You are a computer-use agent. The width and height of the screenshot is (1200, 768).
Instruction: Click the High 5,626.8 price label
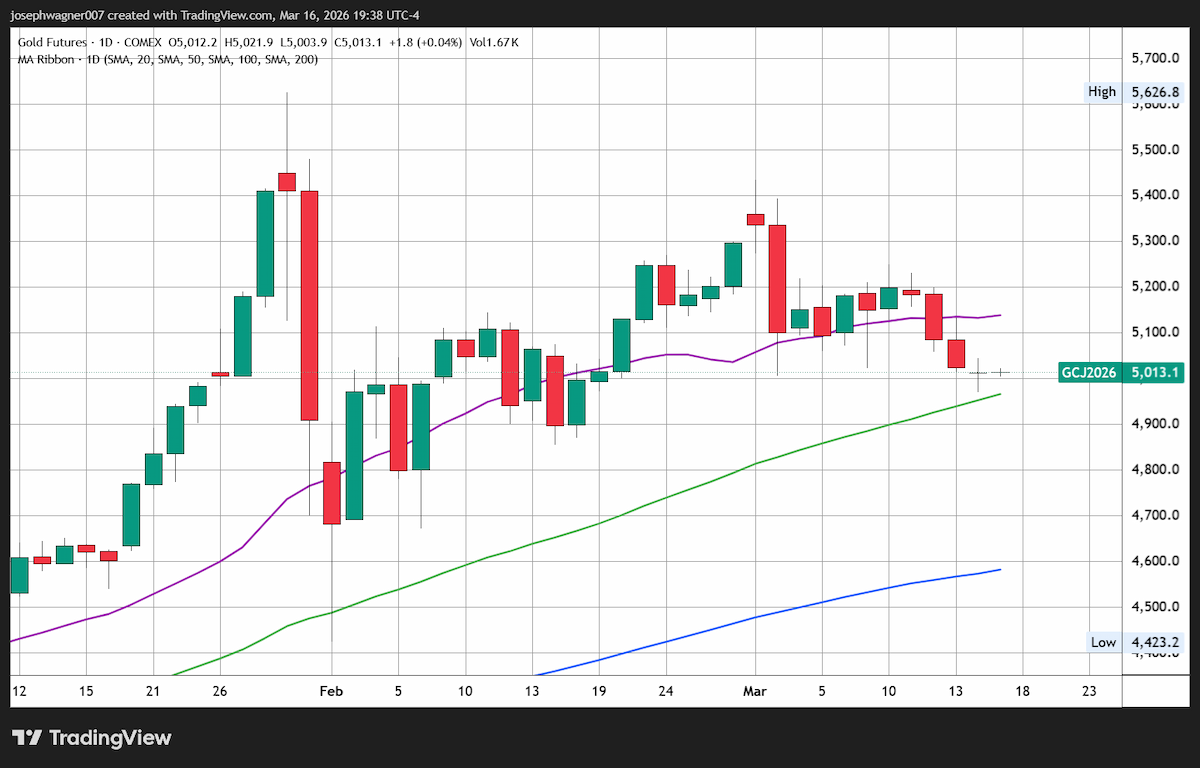(1137, 92)
